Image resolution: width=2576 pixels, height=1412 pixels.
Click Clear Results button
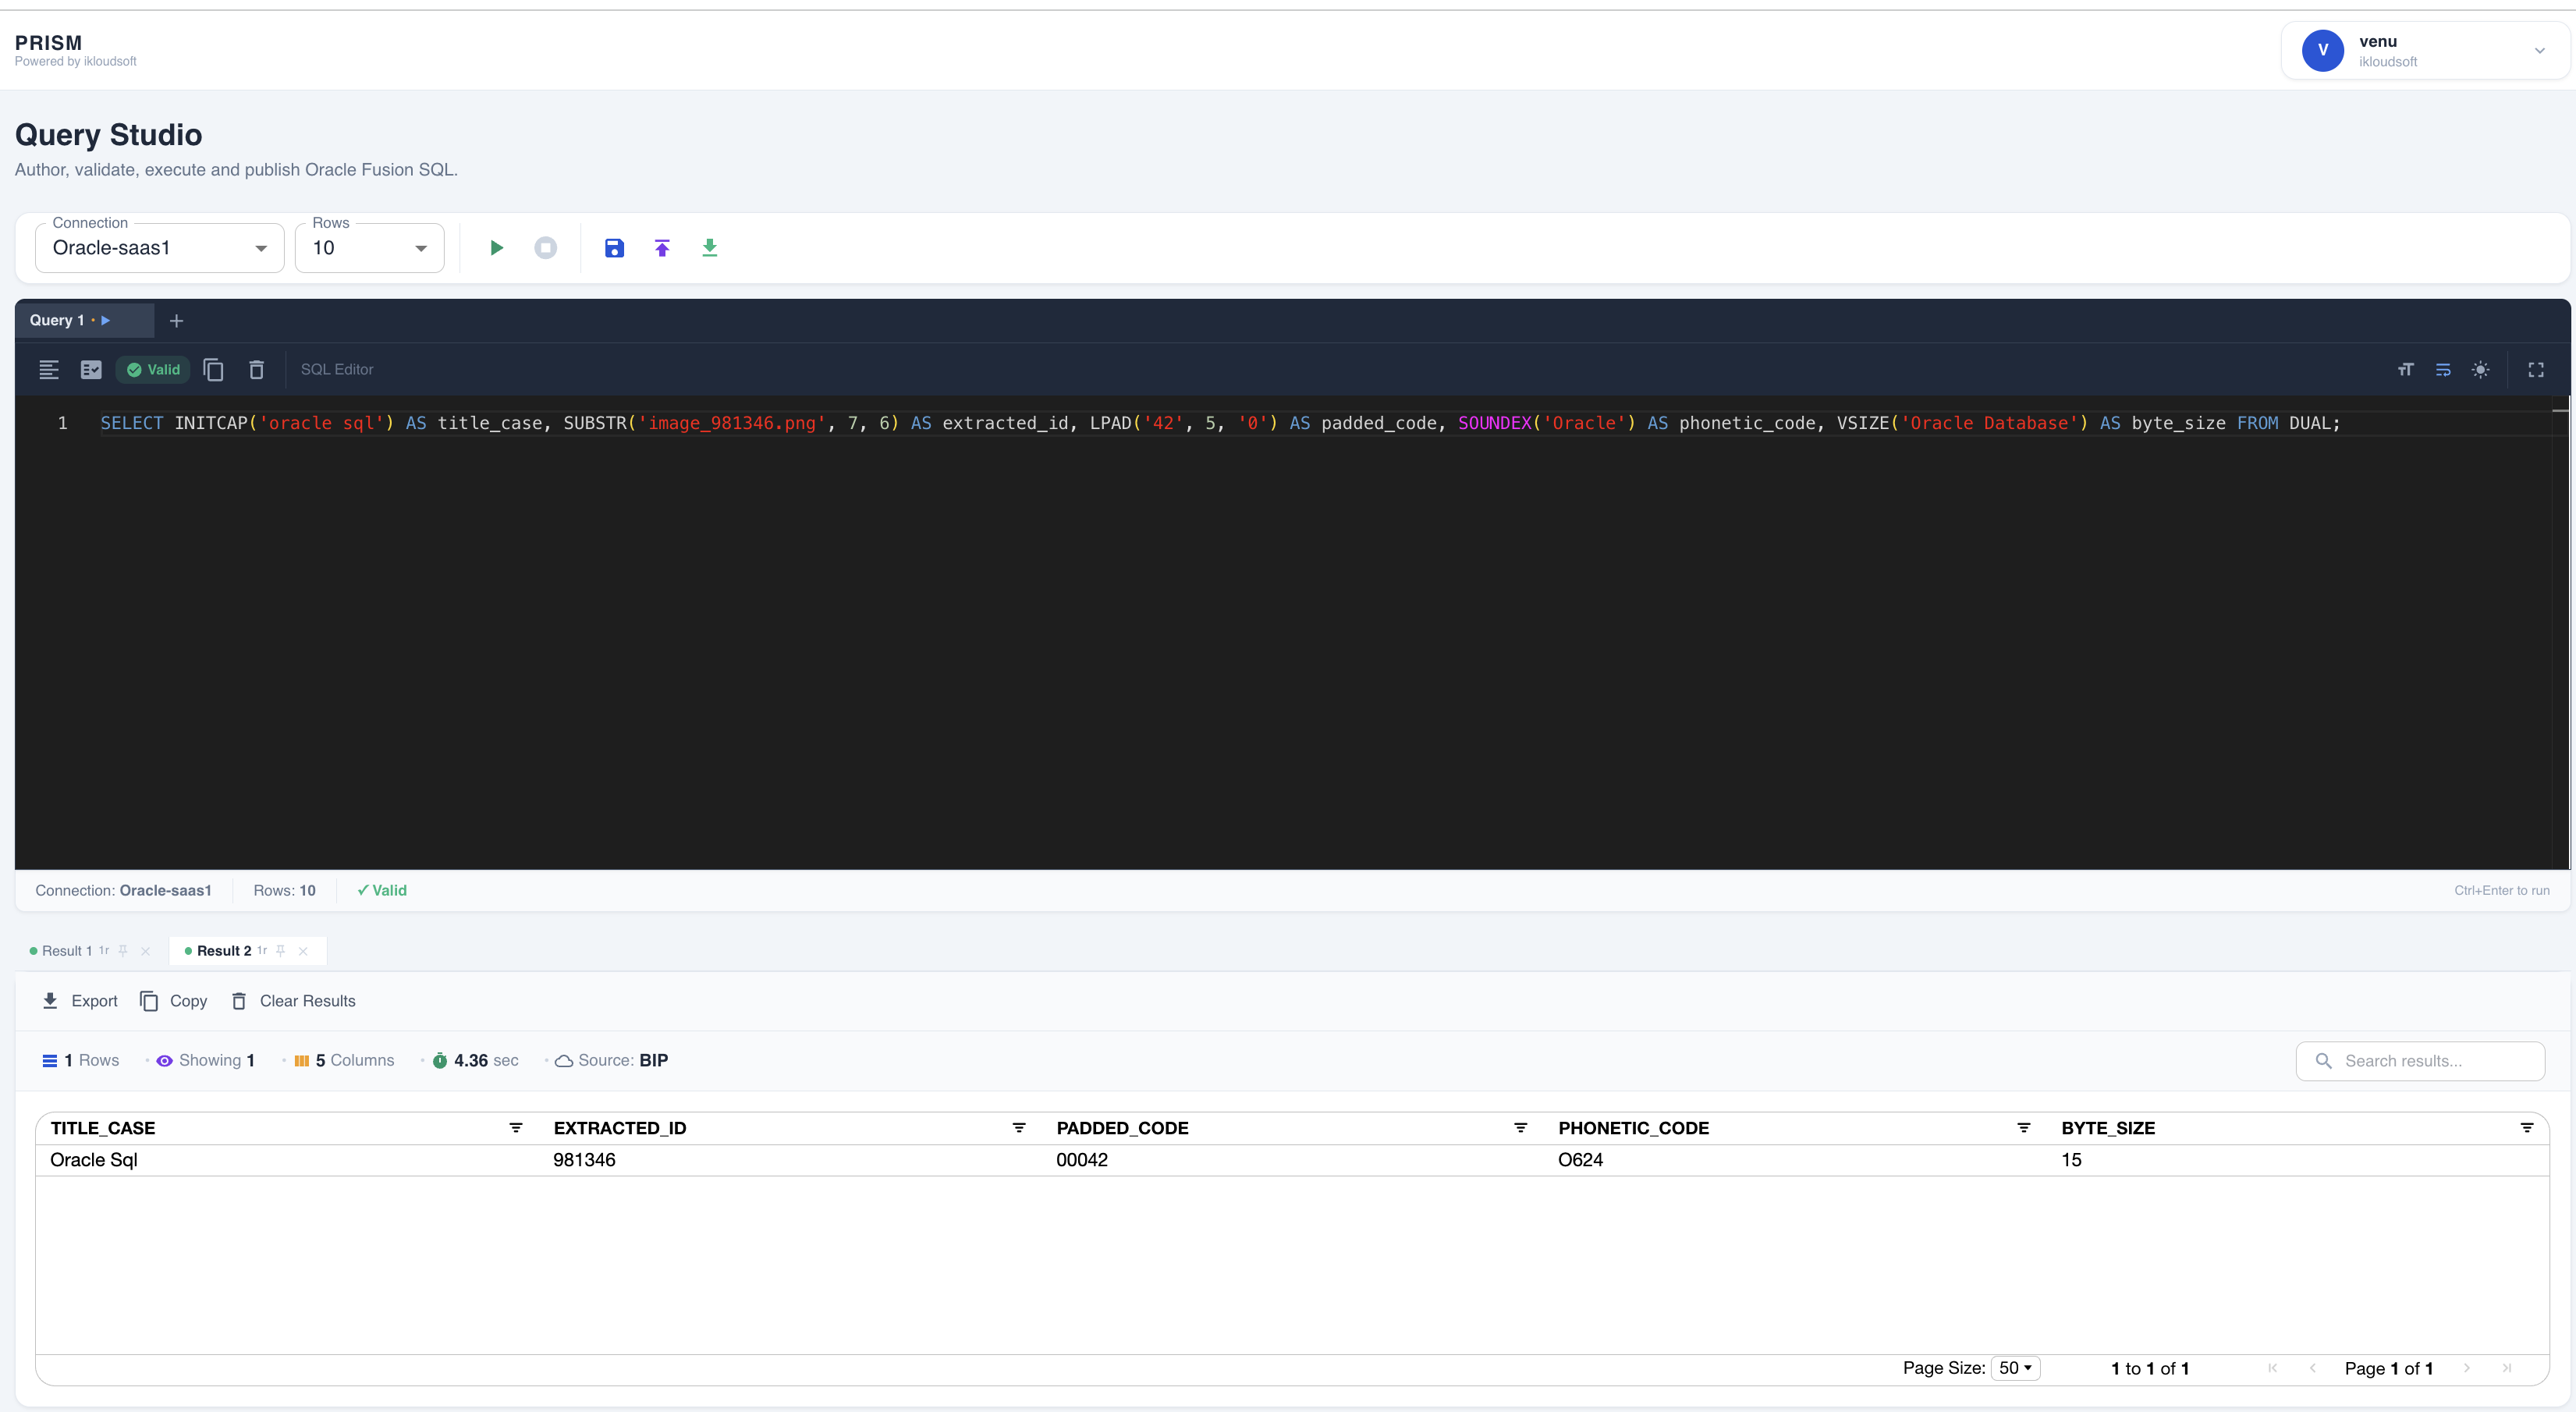[294, 1001]
